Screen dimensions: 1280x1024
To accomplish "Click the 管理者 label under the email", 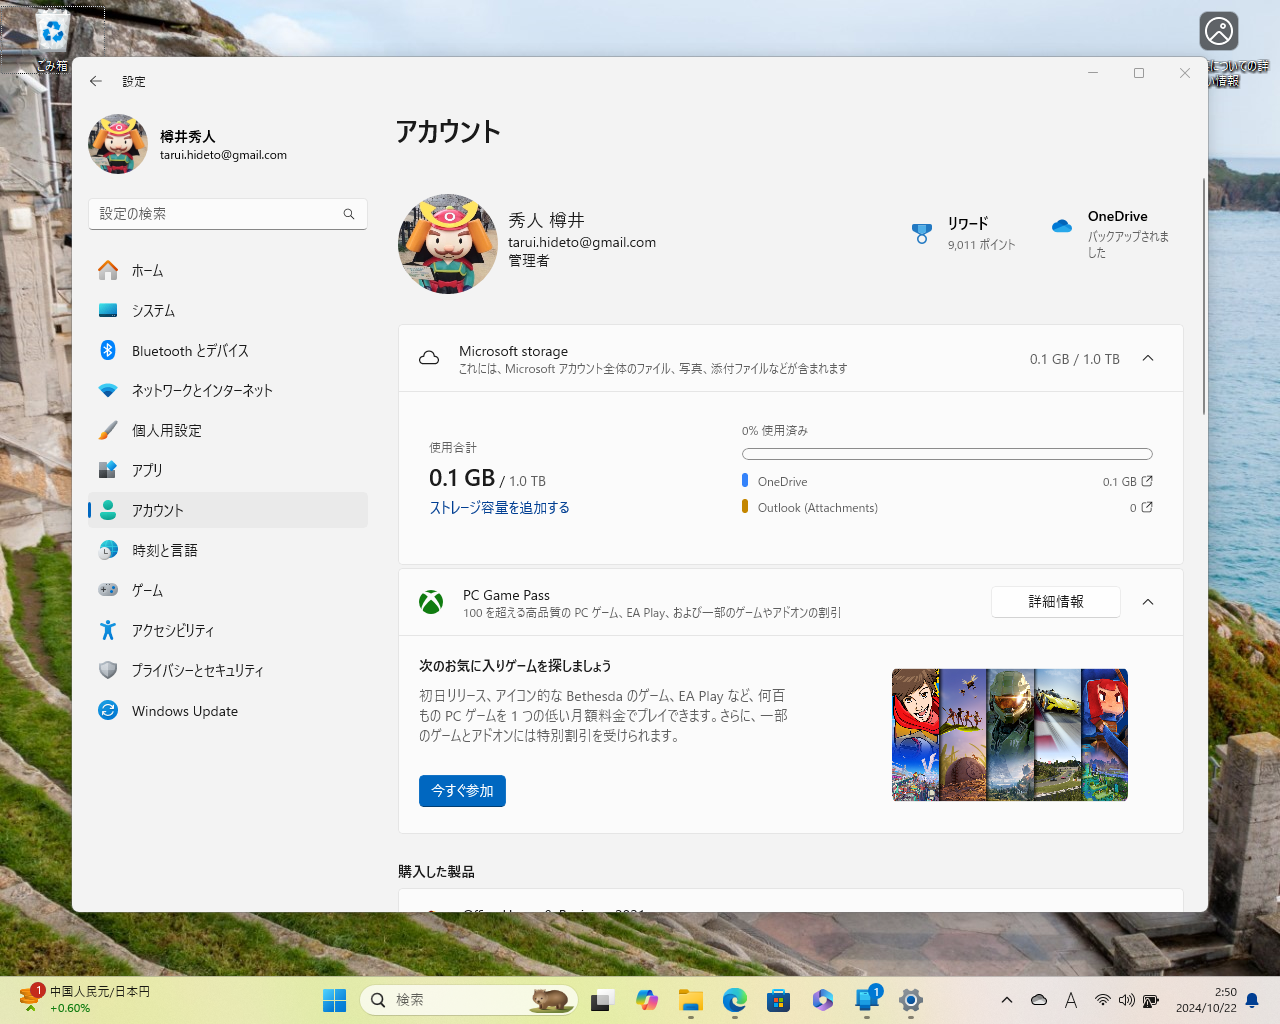I will pos(529,261).
